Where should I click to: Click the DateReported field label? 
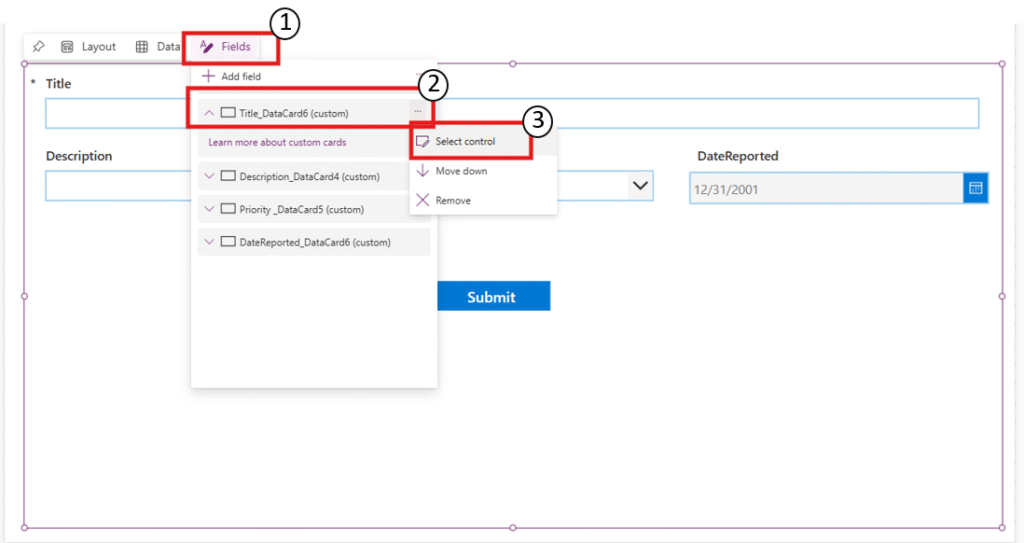(x=737, y=156)
